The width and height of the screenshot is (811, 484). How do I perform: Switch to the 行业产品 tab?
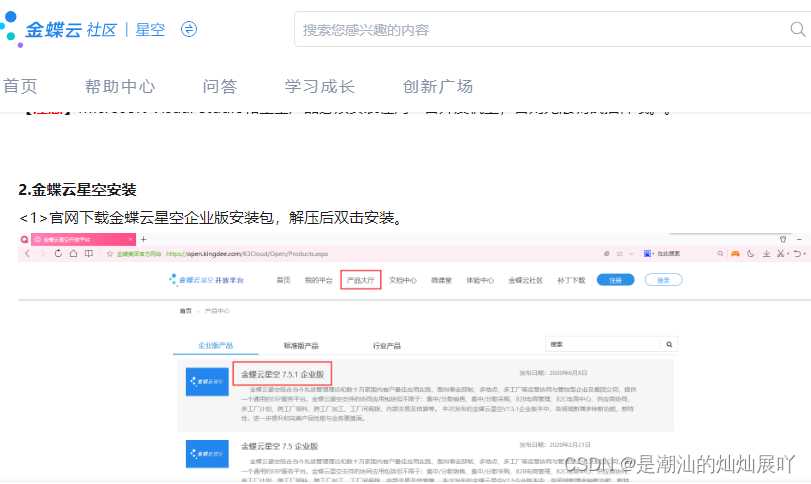[387, 345]
